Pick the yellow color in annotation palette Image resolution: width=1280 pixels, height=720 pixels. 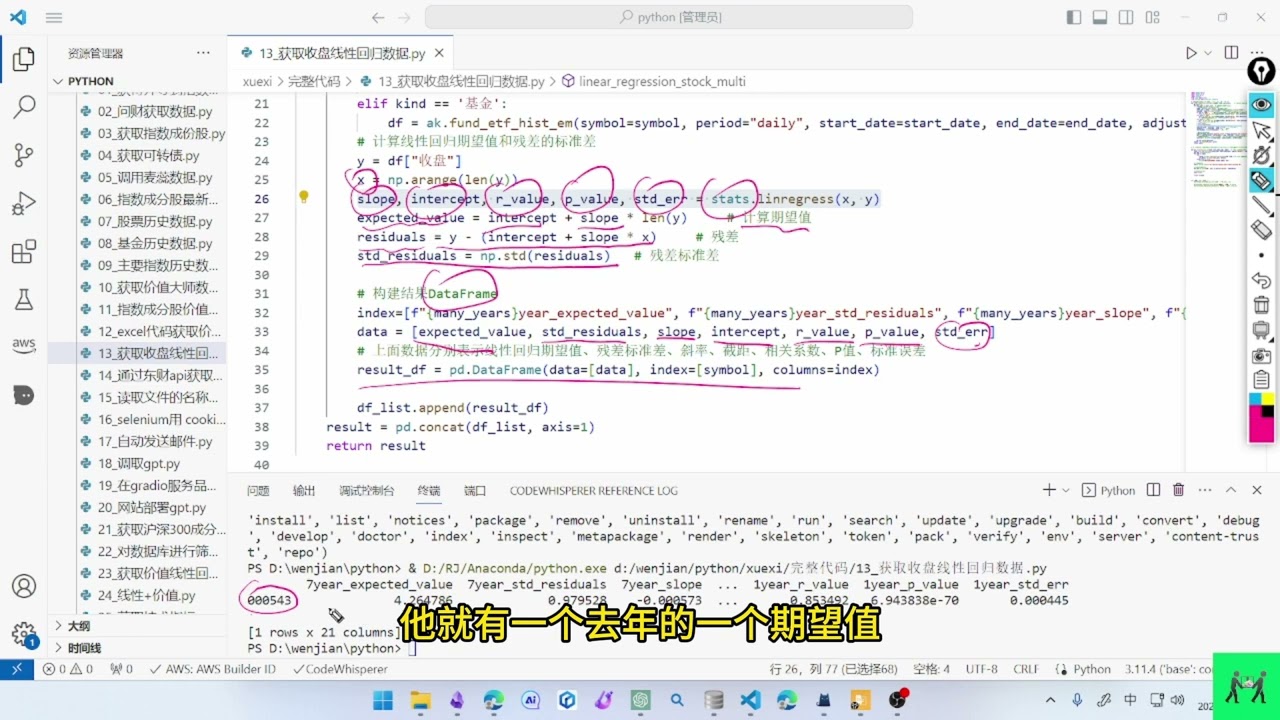coord(1268,398)
